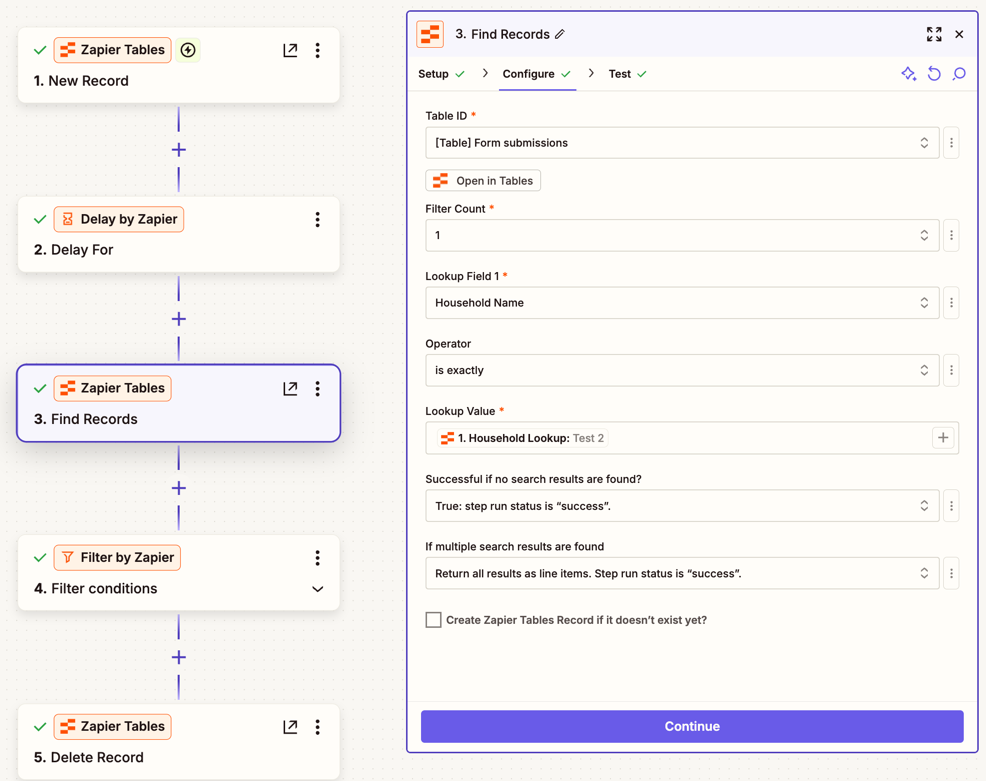The height and width of the screenshot is (781, 986).
Task: Open options menu for Delete Record step
Action: click(318, 727)
